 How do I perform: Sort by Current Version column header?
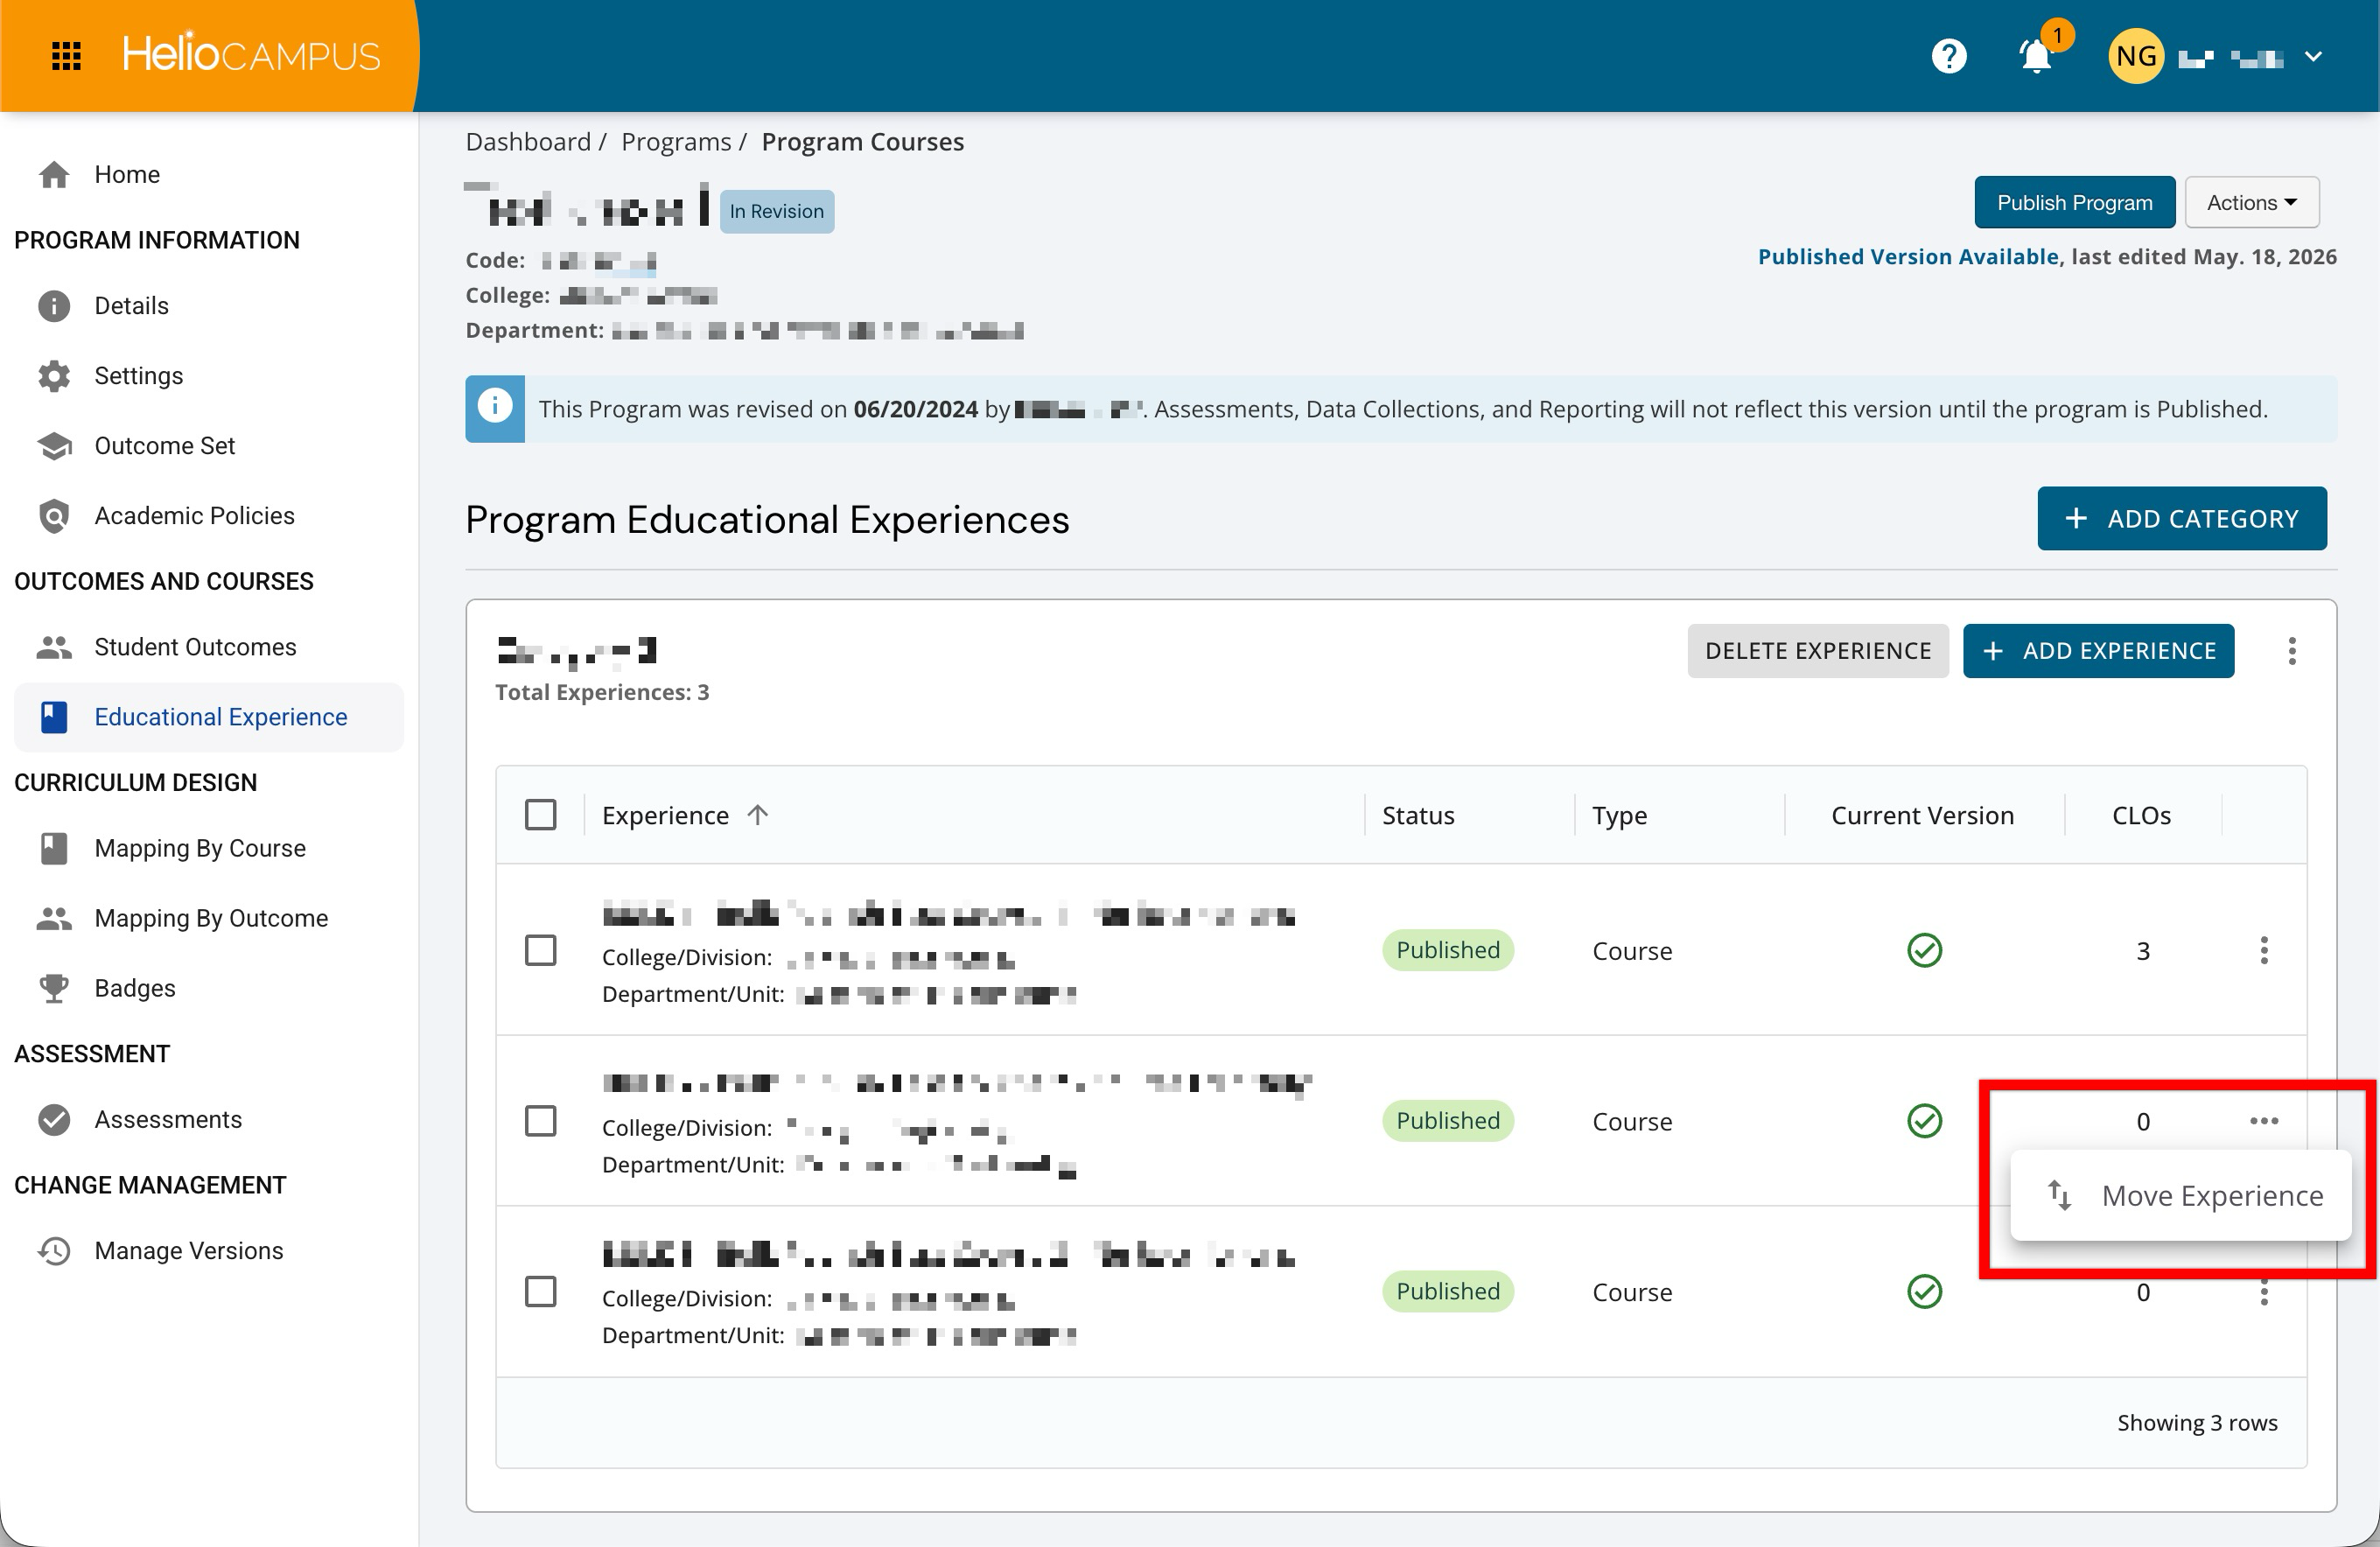click(x=1922, y=815)
